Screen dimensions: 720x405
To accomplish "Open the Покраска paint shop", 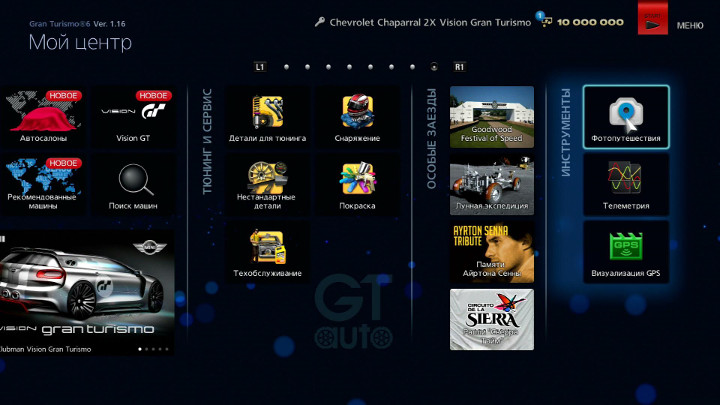I will [x=359, y=184].
